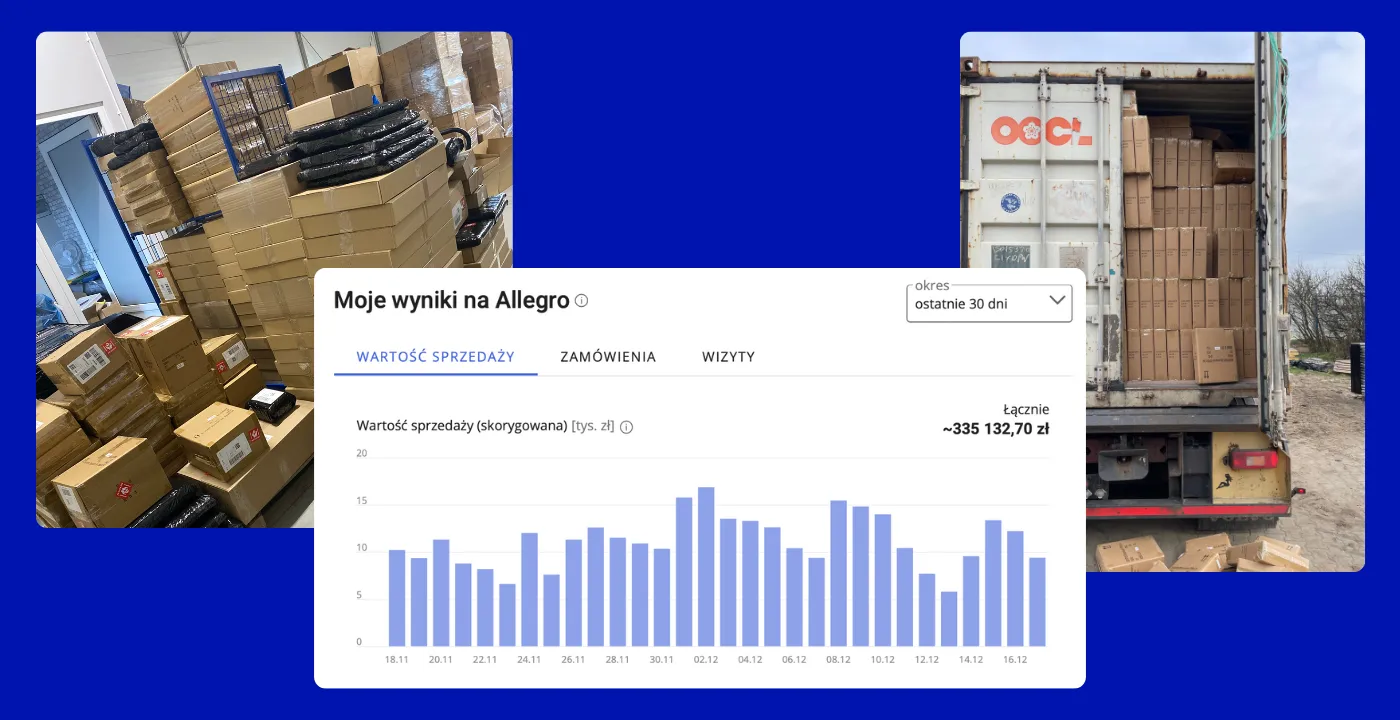Click the chevron arrow in okres selector
Screen dimensions: 1400x720
pos(1057,300)
